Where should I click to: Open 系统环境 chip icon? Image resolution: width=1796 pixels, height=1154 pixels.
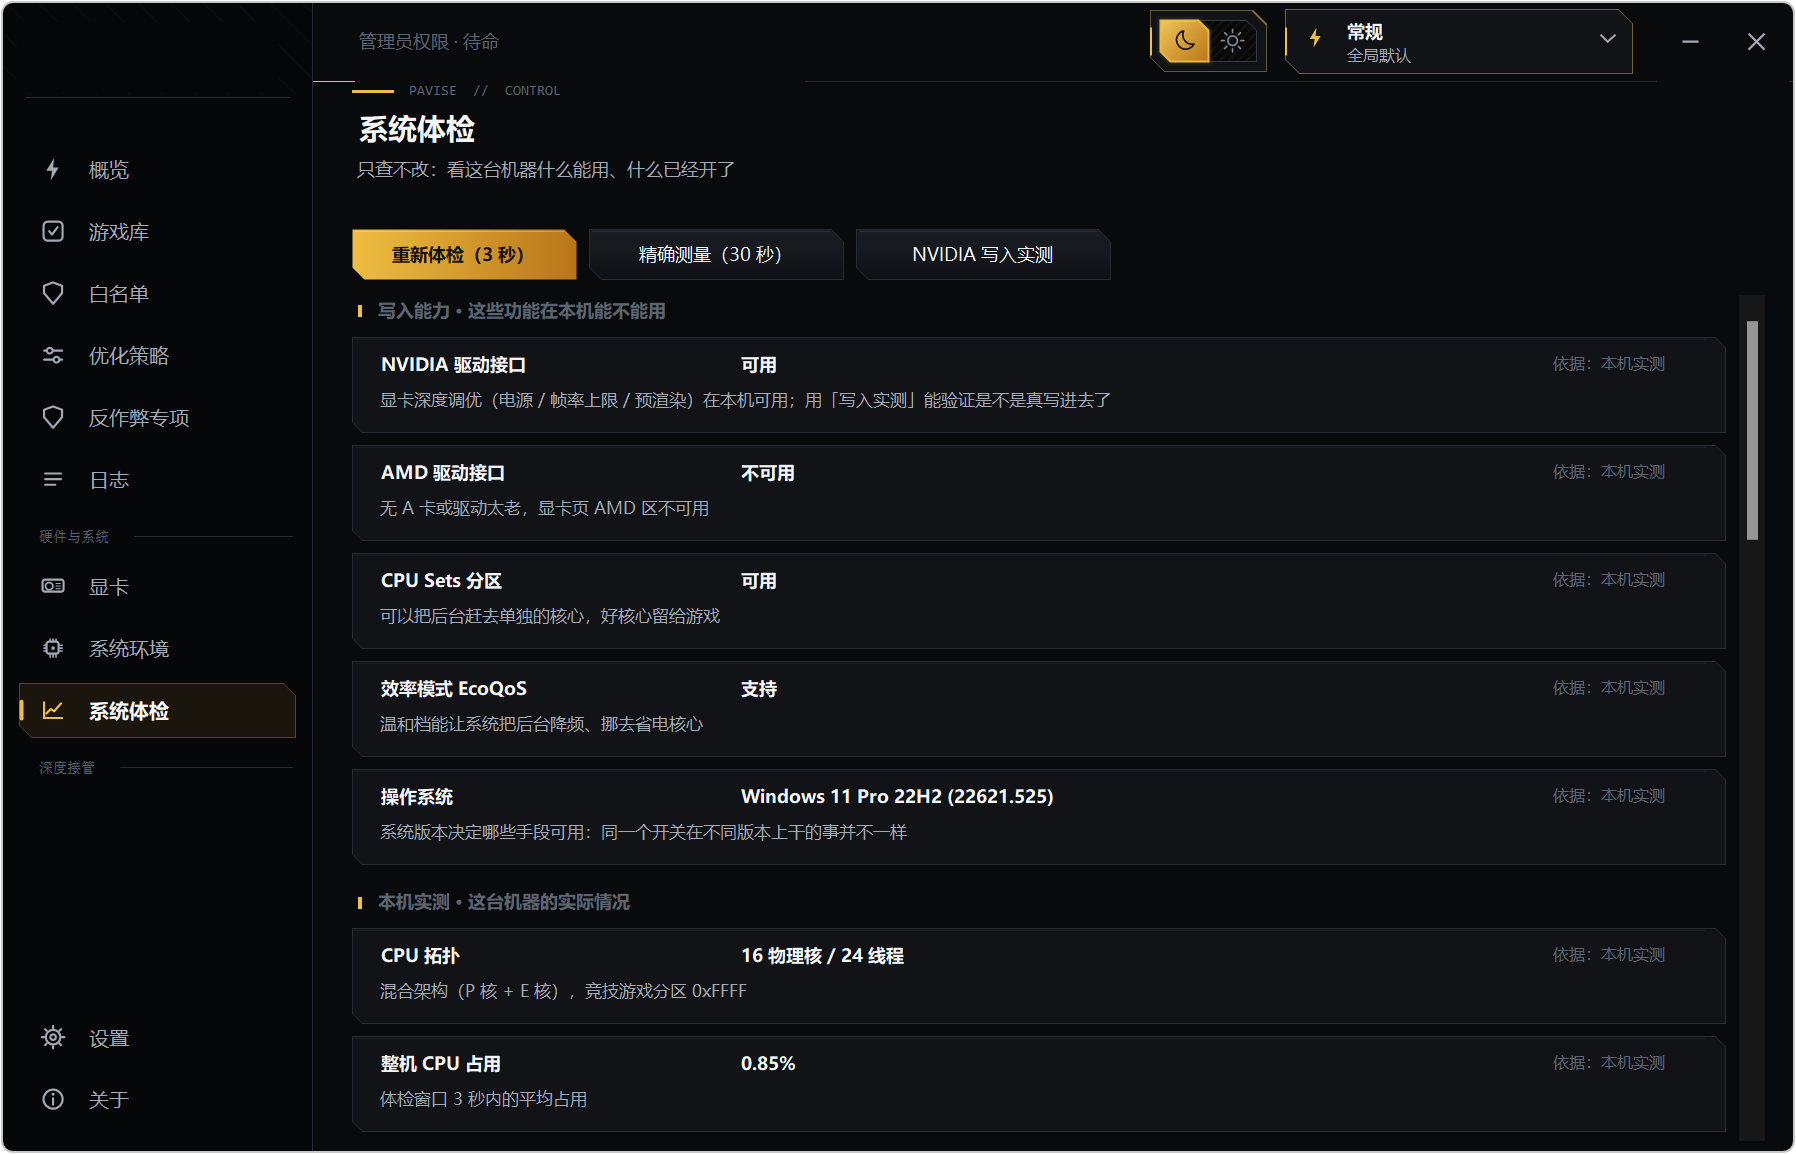[53, 648]
